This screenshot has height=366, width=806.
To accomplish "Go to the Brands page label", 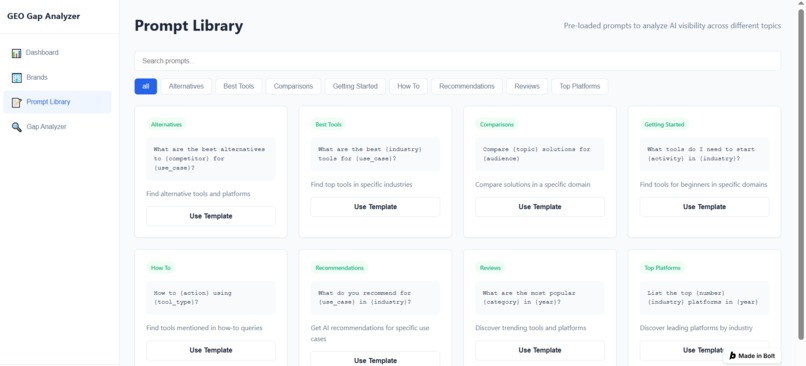I will tap(37, 77).
